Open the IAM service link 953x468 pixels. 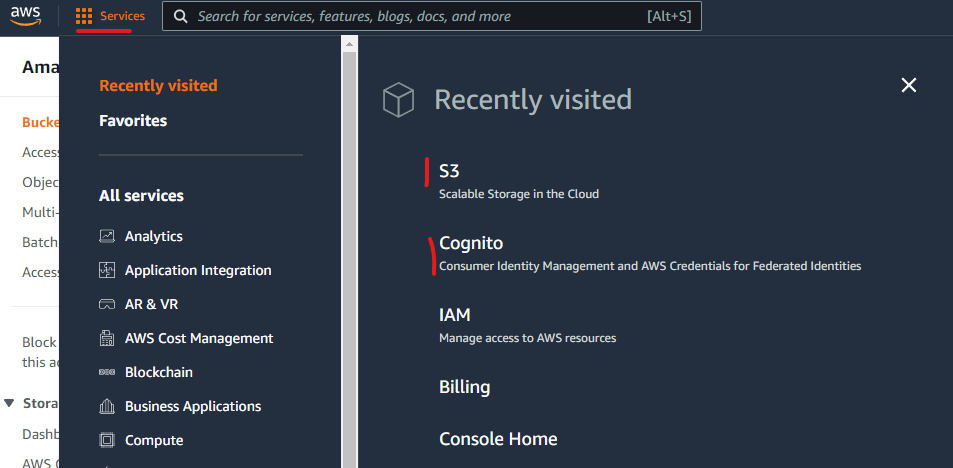point(455,315)
